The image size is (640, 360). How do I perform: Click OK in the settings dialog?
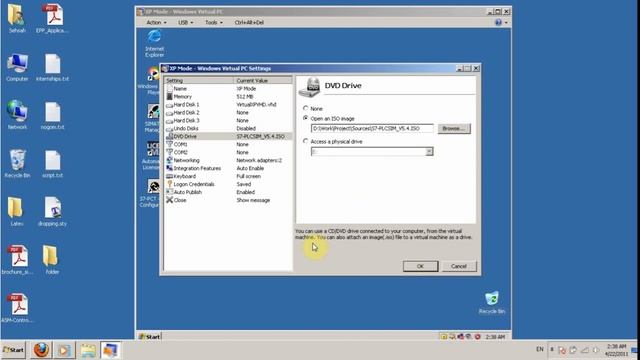[420, 266]
